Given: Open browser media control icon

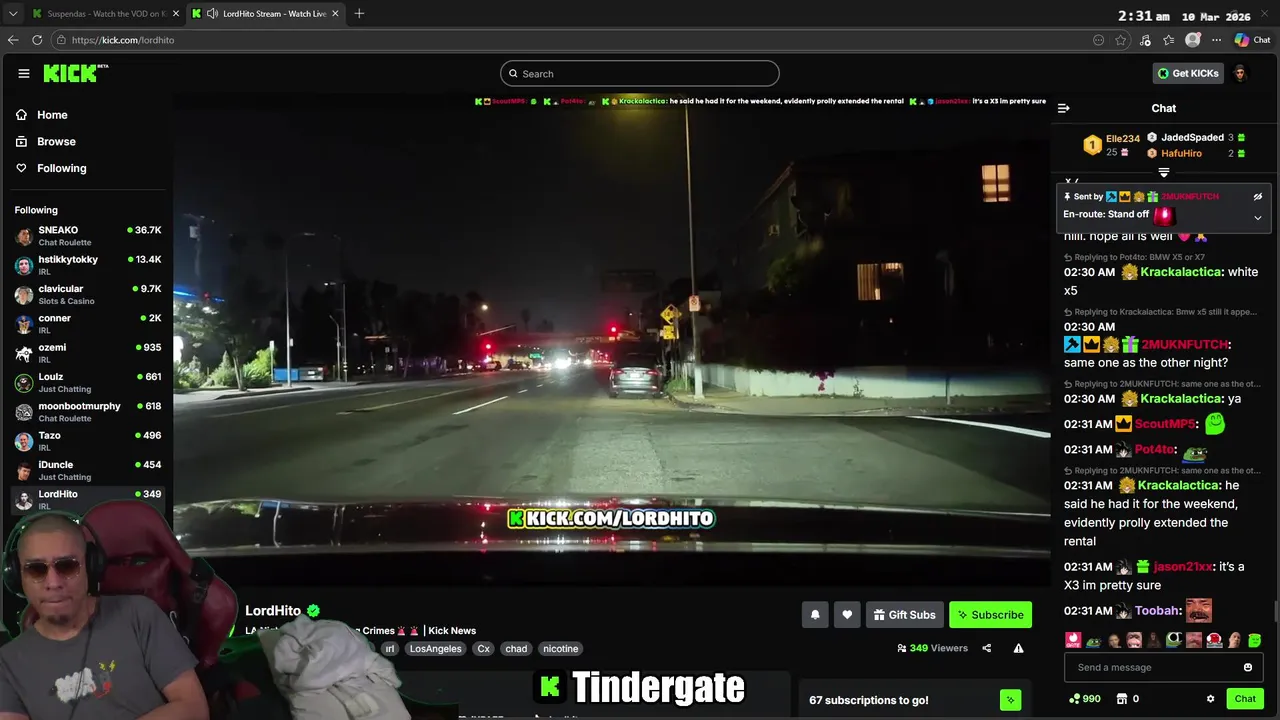Looking at the screenshot, I should pyautogui.click(x=1145, y=40).
